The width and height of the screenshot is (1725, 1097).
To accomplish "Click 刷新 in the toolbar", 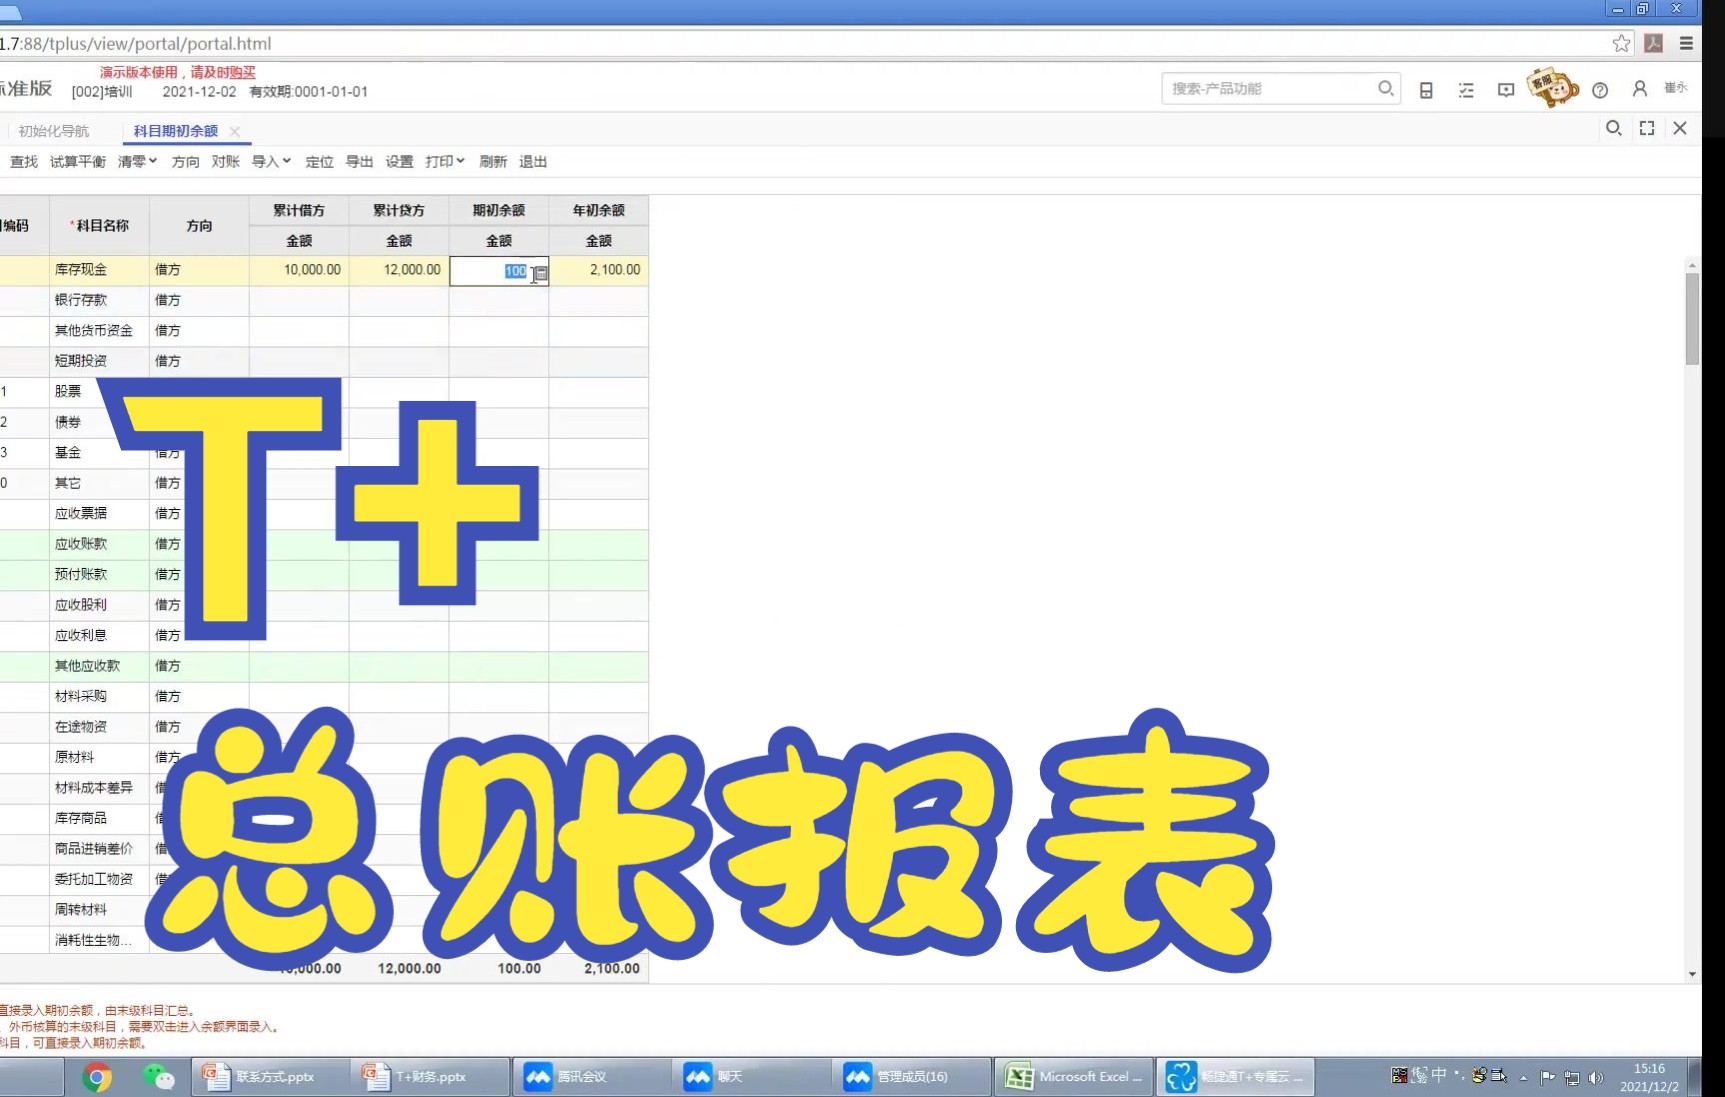I will (x=493, y=161).
